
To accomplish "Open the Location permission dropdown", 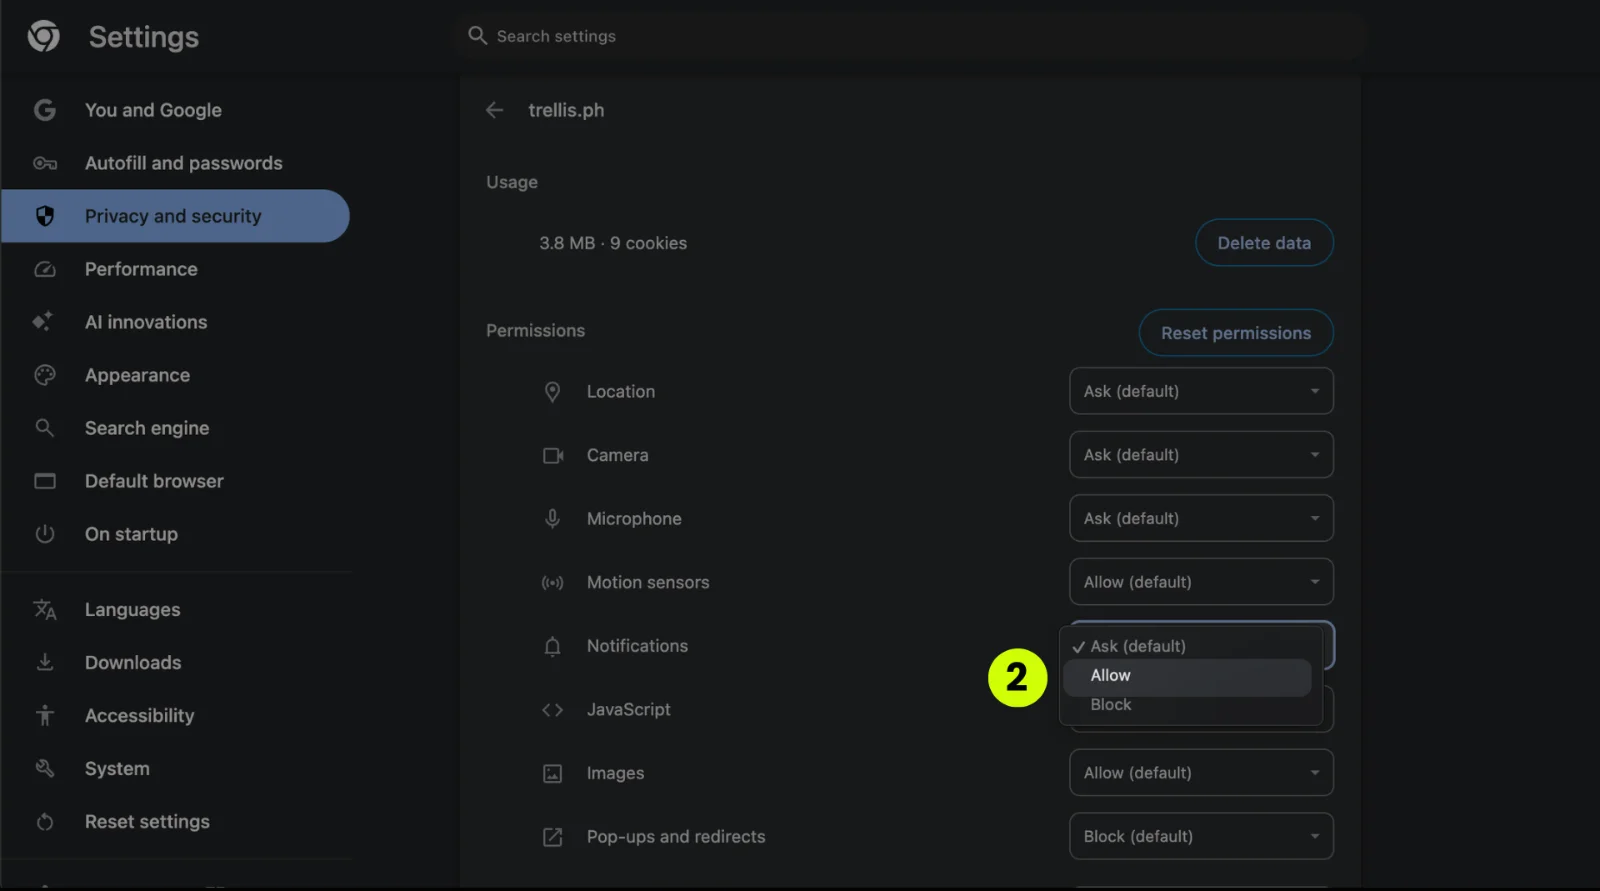I will pyautogui.click(x=1201, y=391).
